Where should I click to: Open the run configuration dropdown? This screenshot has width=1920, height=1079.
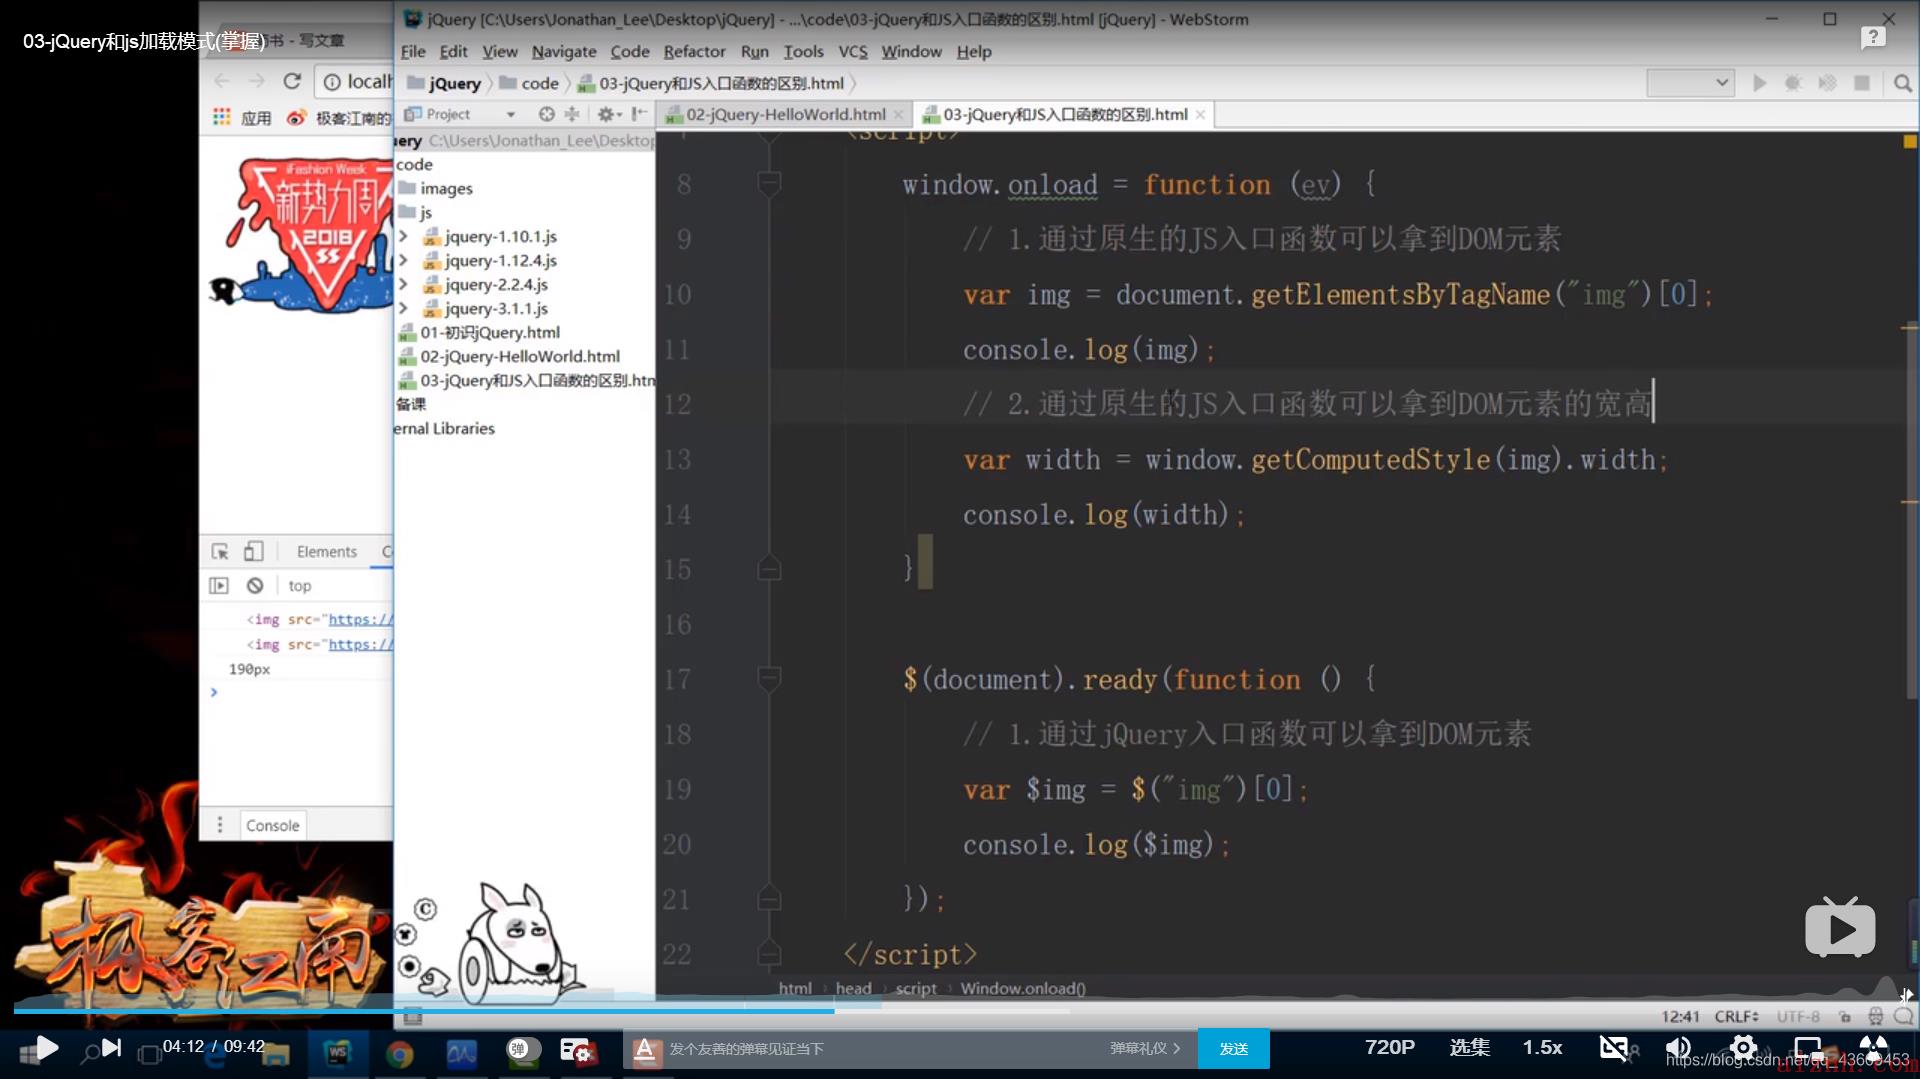click(x=1690, y=83)
